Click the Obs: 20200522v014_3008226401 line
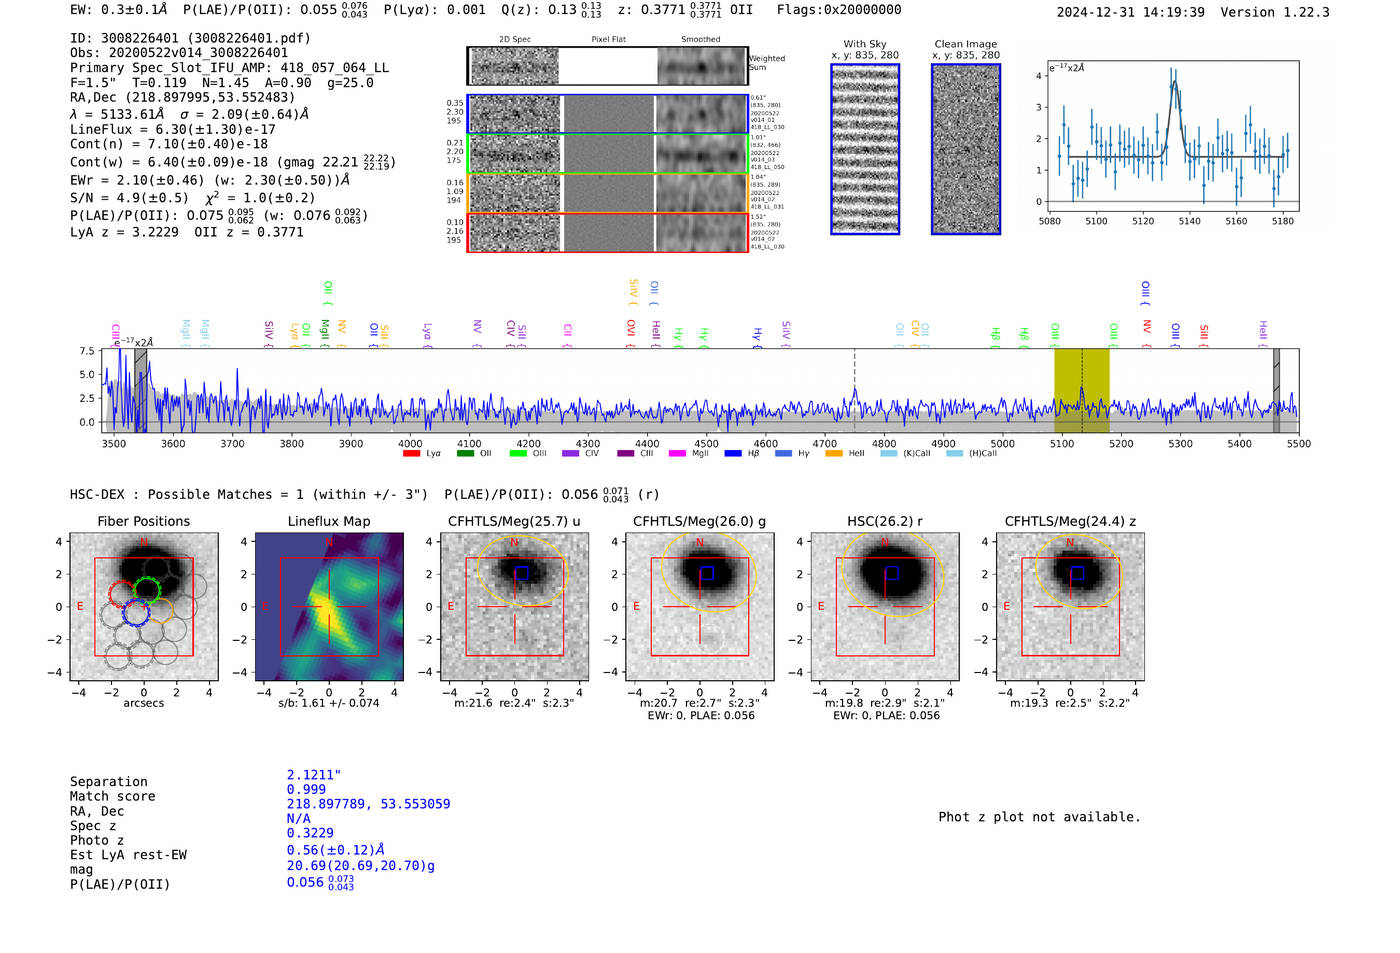1400x953 pixels. point(179,53)
